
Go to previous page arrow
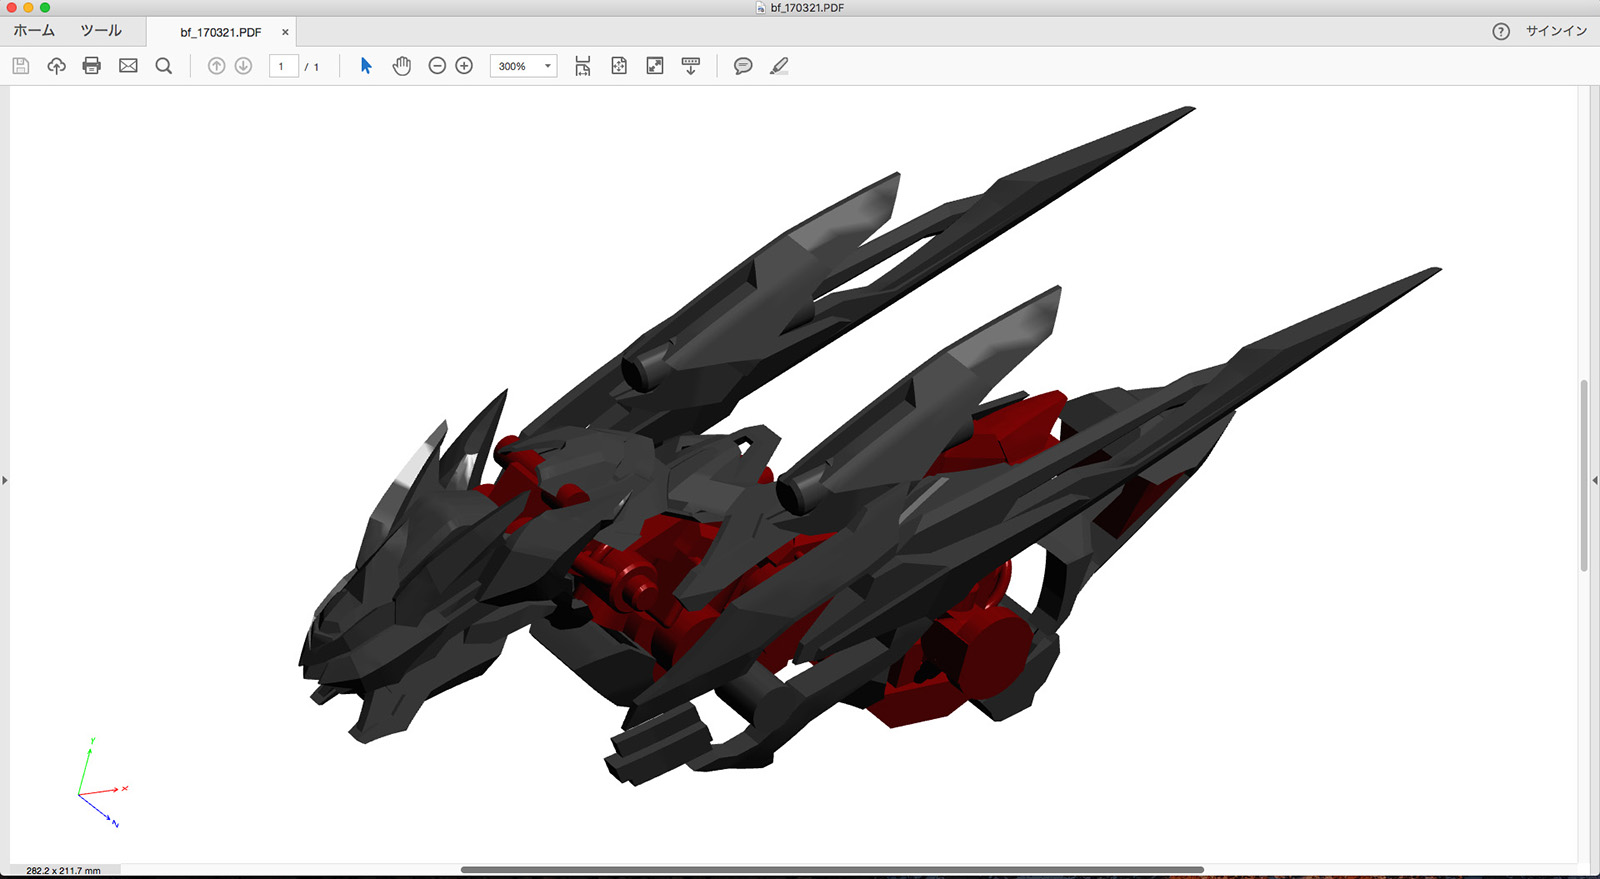216,66
